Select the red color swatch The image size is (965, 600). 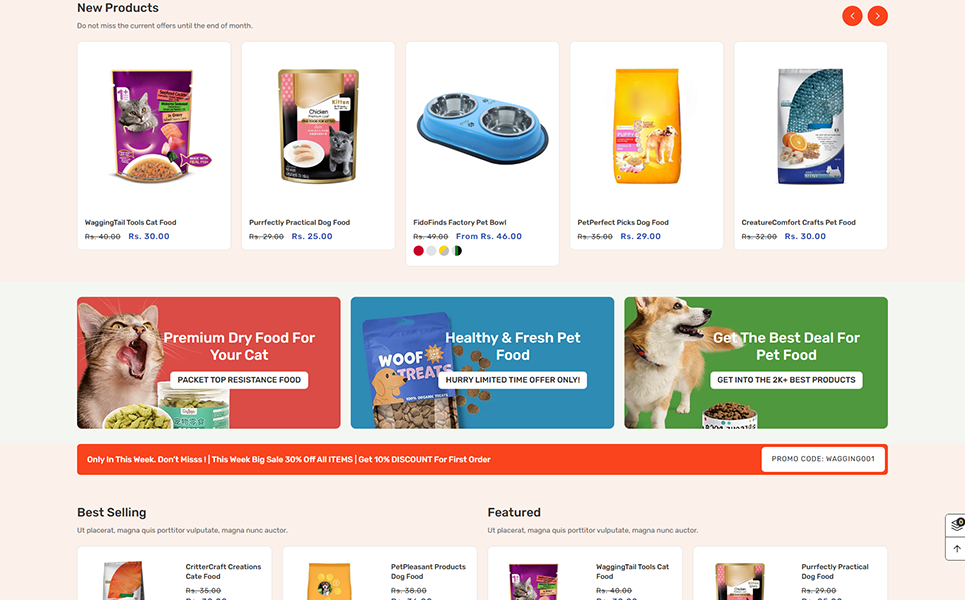pos(418,250)
